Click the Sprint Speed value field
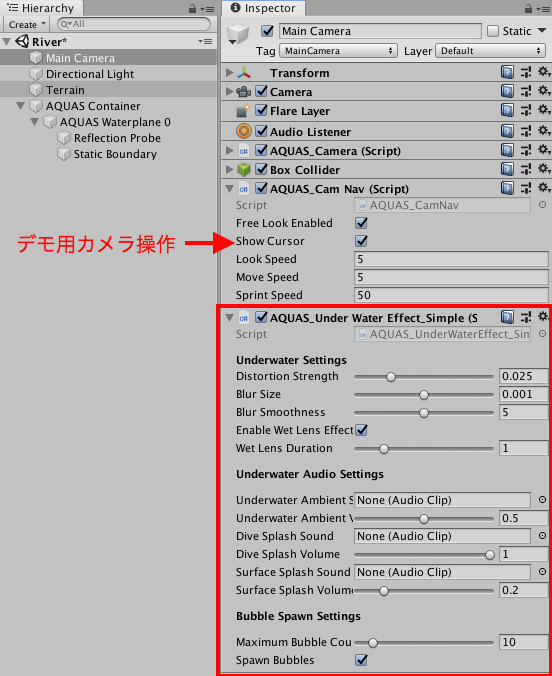 point(451,295)
